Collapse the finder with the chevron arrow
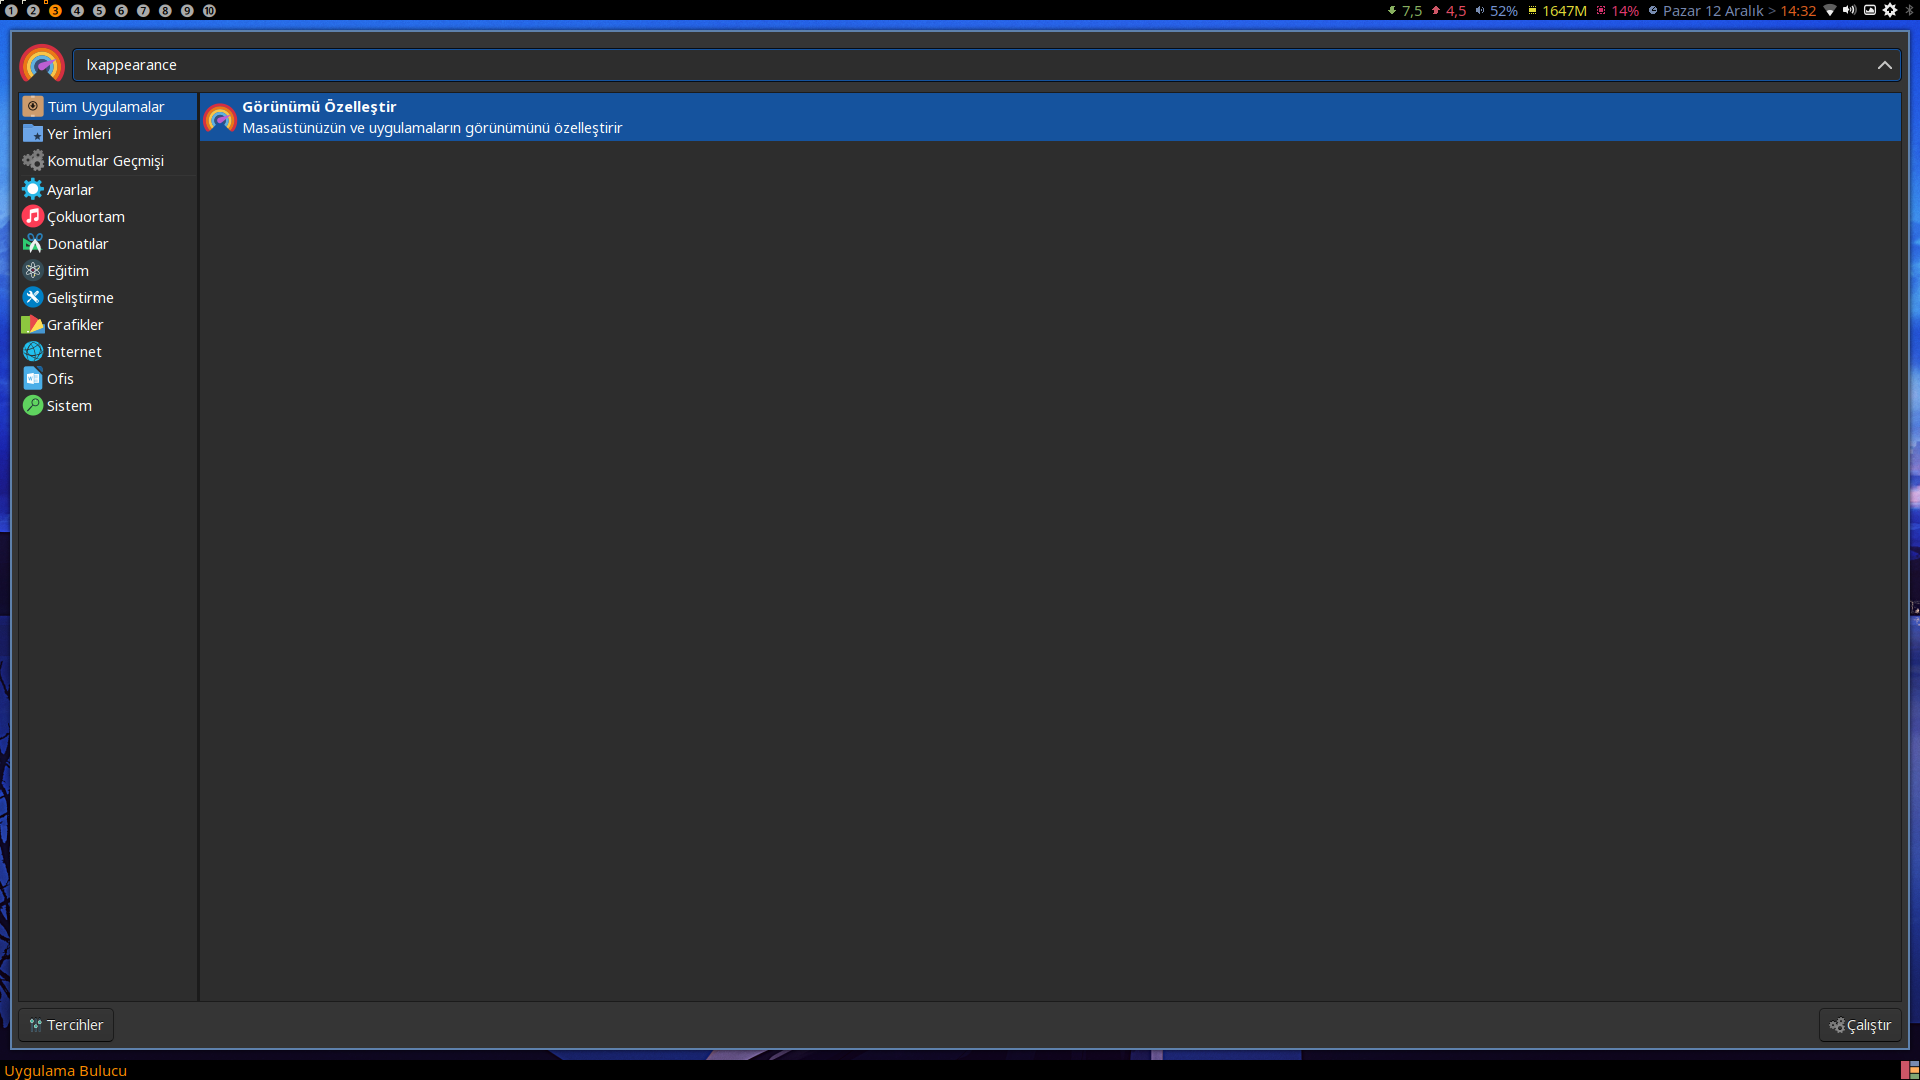Screen dimensions: 1920x1080 coord(1884,65)
